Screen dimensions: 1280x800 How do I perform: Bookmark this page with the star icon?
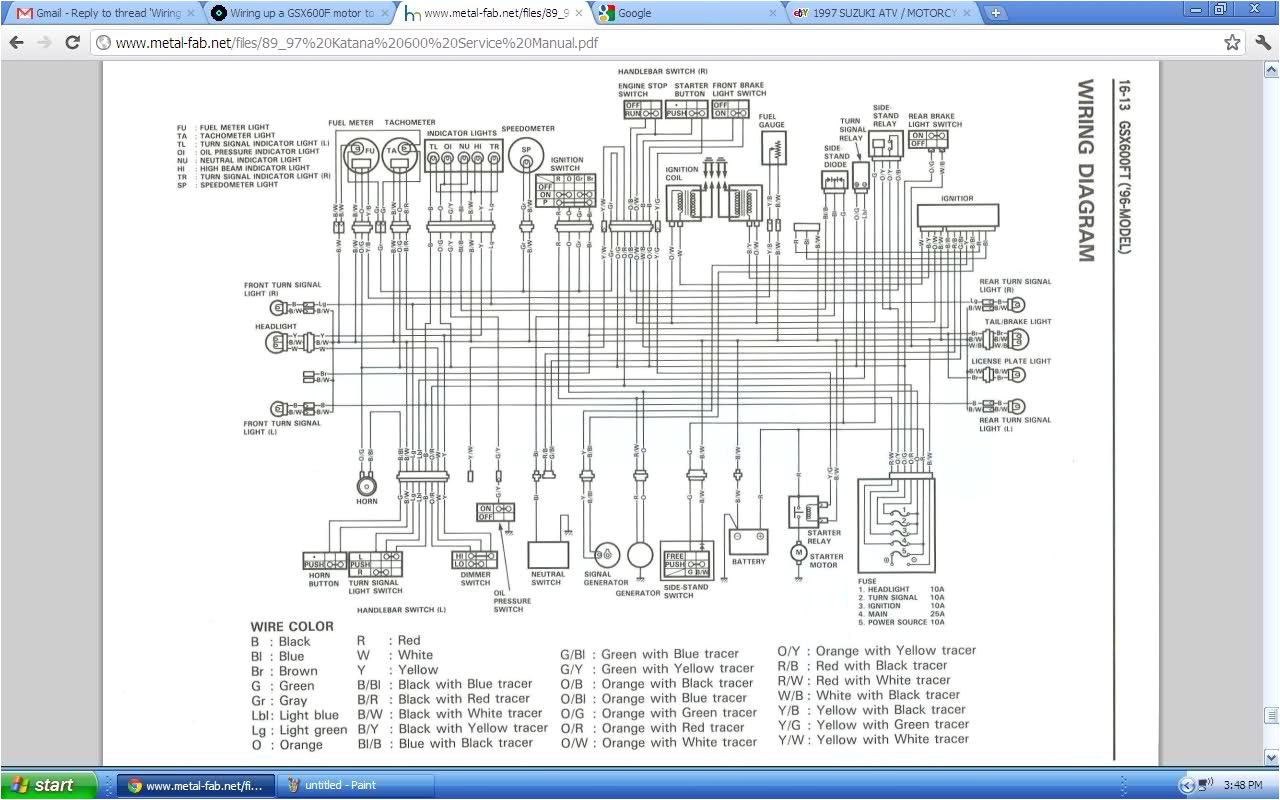coord(1232,42)
